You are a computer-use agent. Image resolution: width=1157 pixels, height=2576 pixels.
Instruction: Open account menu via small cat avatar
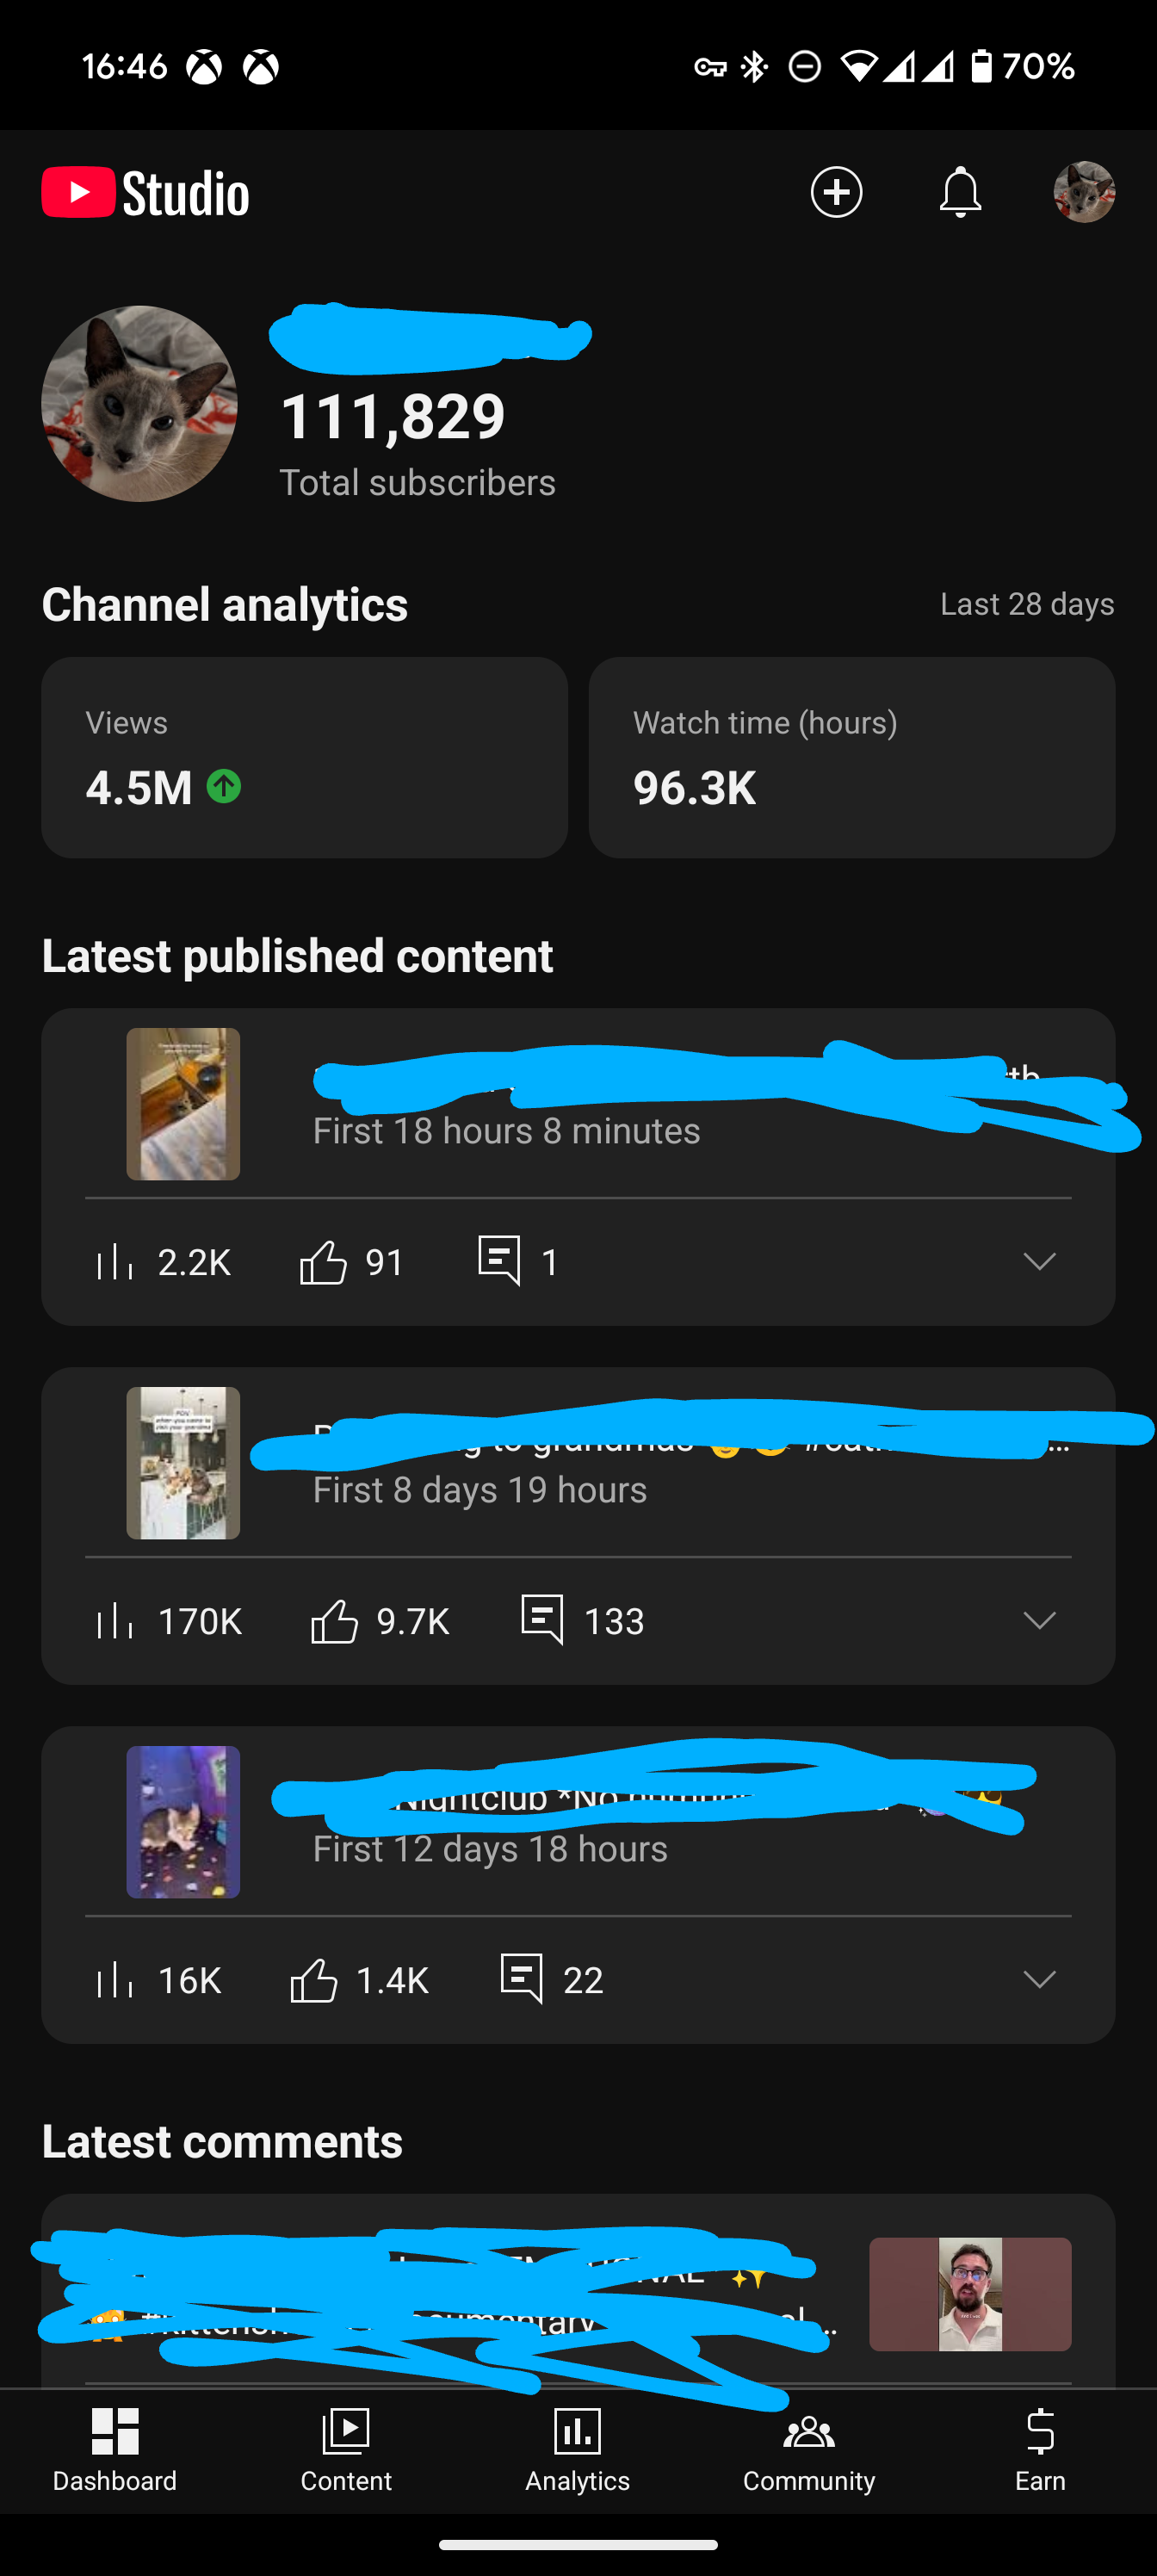click(1084, 192)
